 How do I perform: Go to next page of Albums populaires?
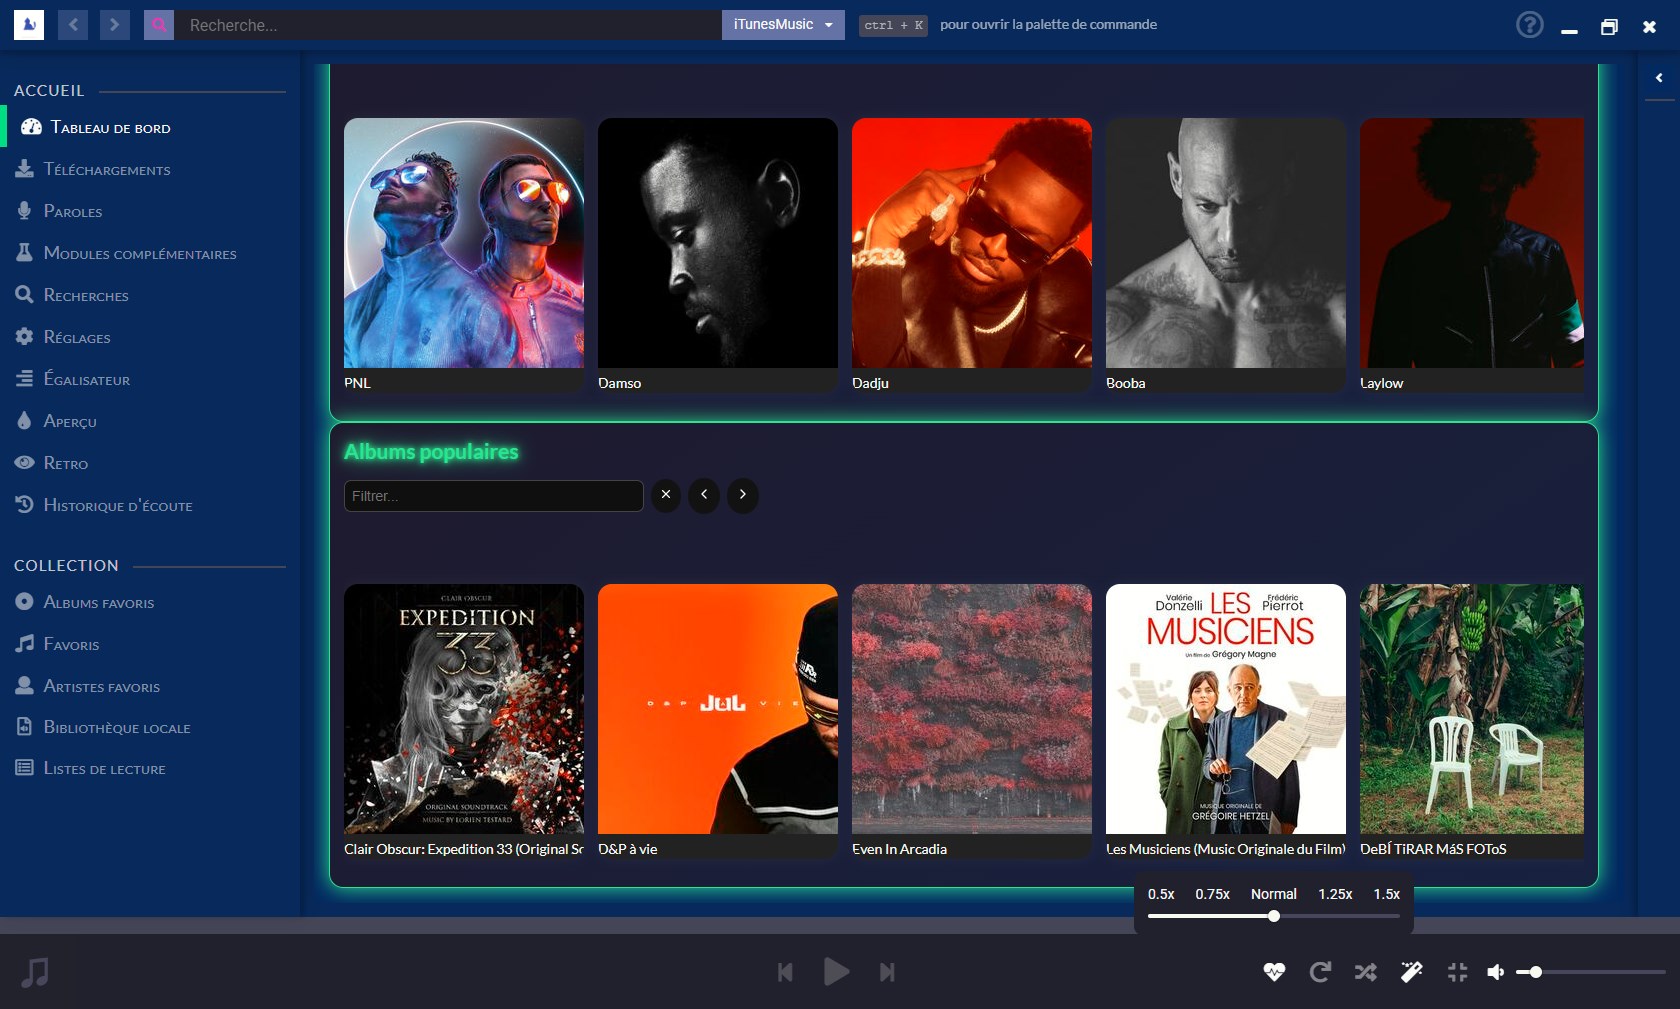(742, 495)
